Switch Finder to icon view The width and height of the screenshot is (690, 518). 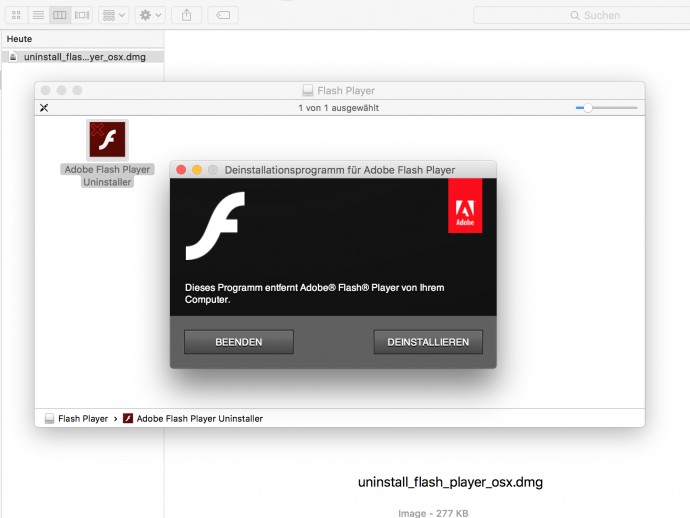point(16,15)
